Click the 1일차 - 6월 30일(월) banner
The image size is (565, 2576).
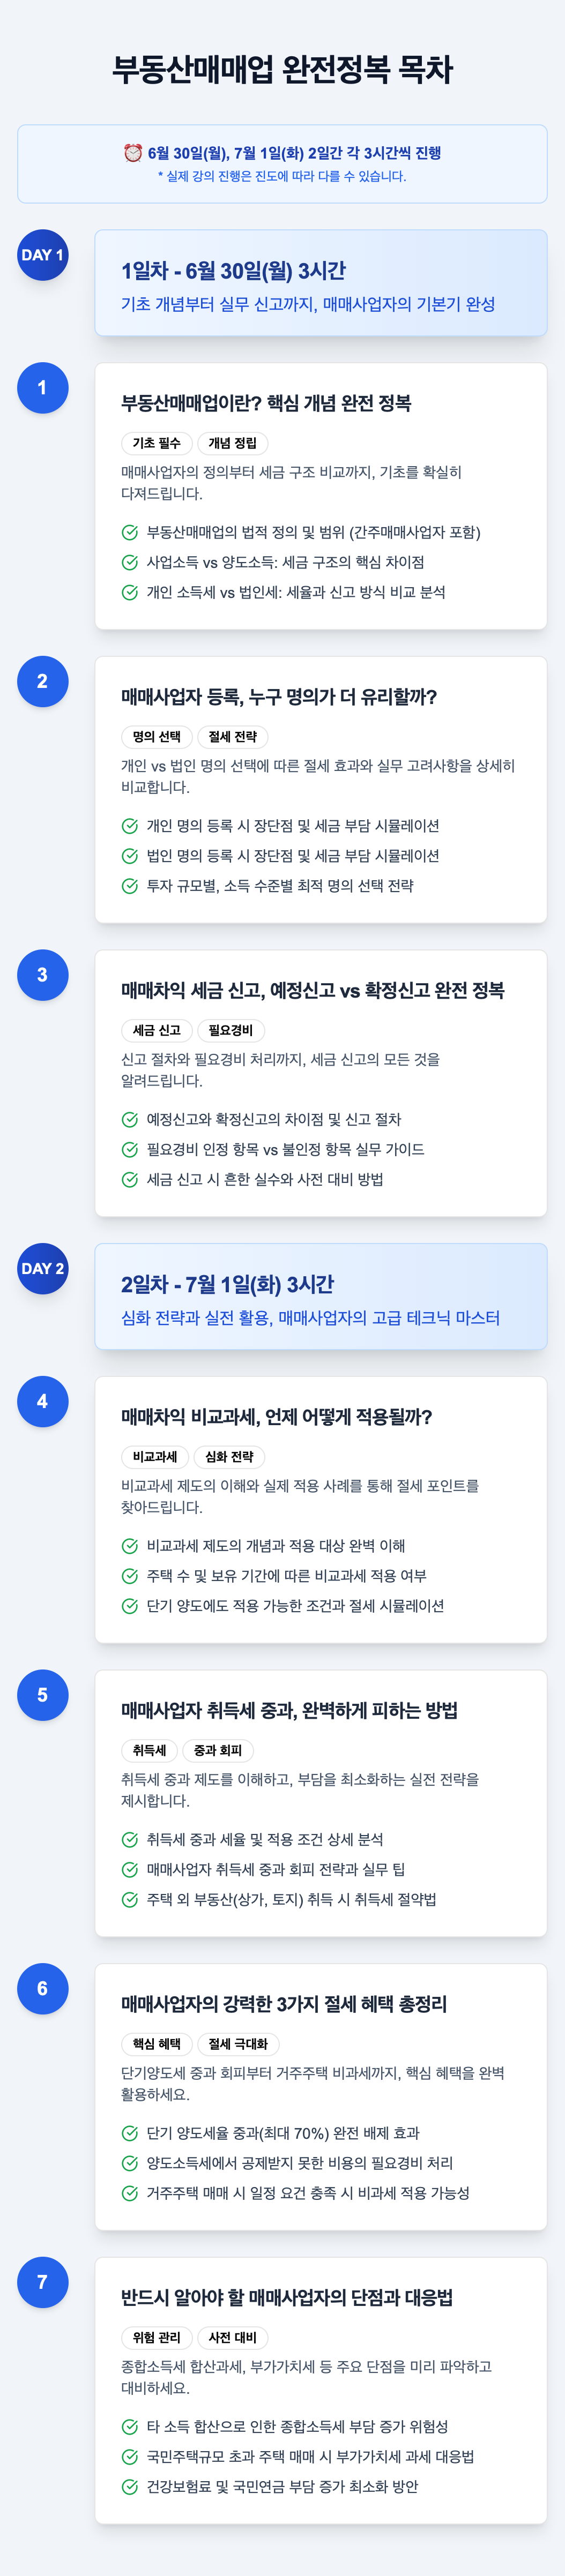320,283
